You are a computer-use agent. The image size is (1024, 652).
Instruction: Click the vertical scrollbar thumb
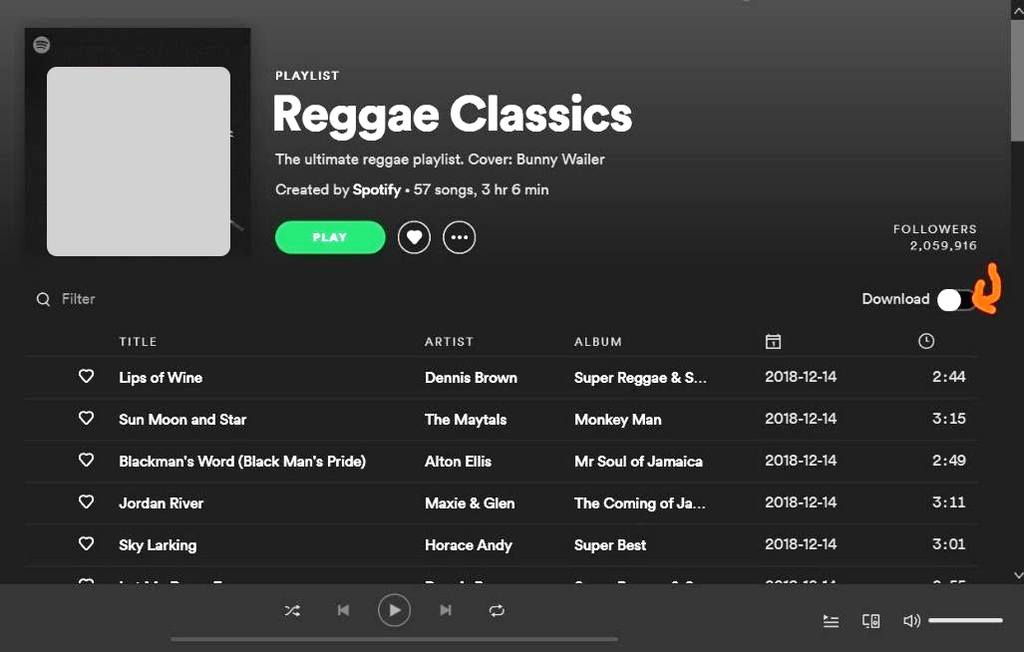(x=1017, y=80)
